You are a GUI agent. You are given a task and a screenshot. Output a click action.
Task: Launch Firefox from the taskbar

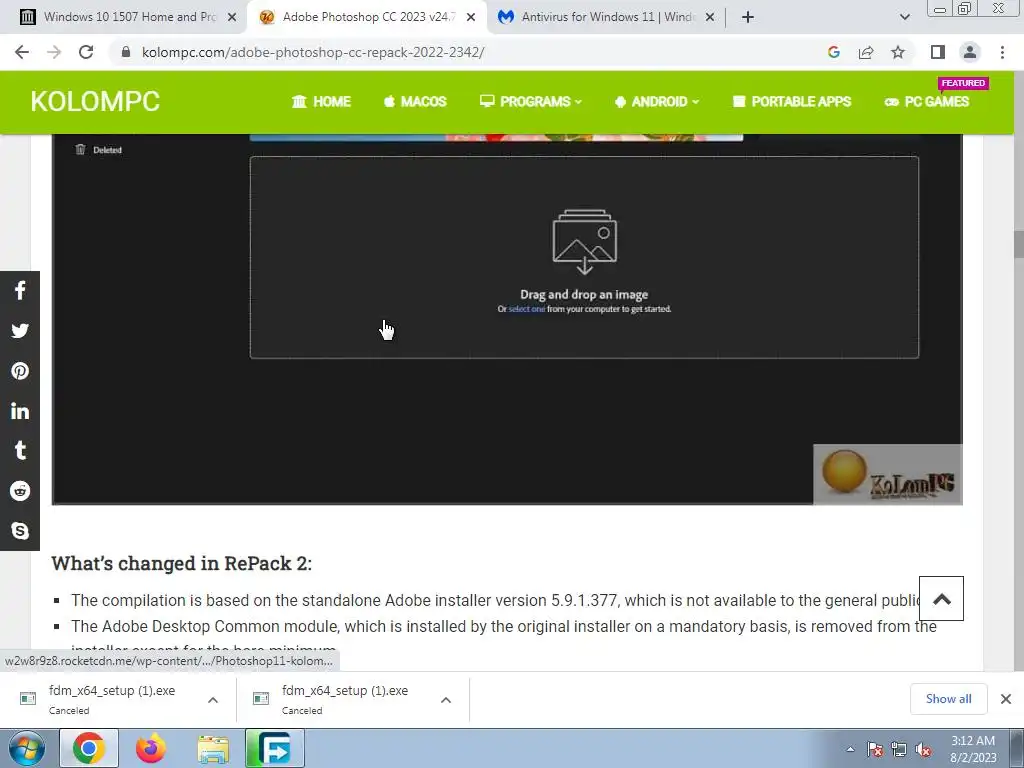click(151, 748)
